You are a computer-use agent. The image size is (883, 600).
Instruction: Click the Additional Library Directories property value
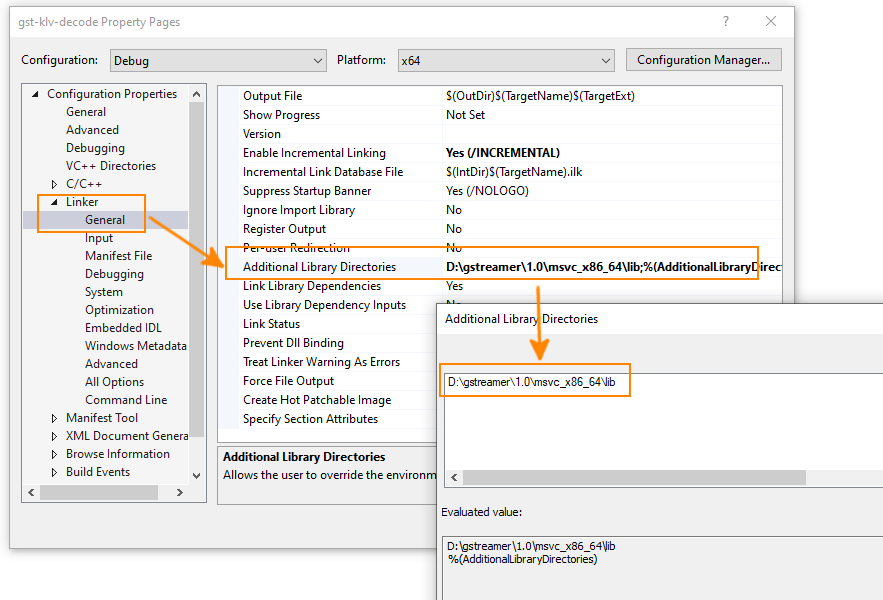610,267
